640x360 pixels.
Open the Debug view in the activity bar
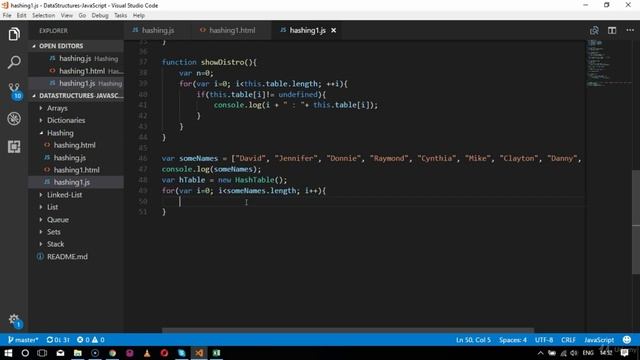[x=14, y=119]
